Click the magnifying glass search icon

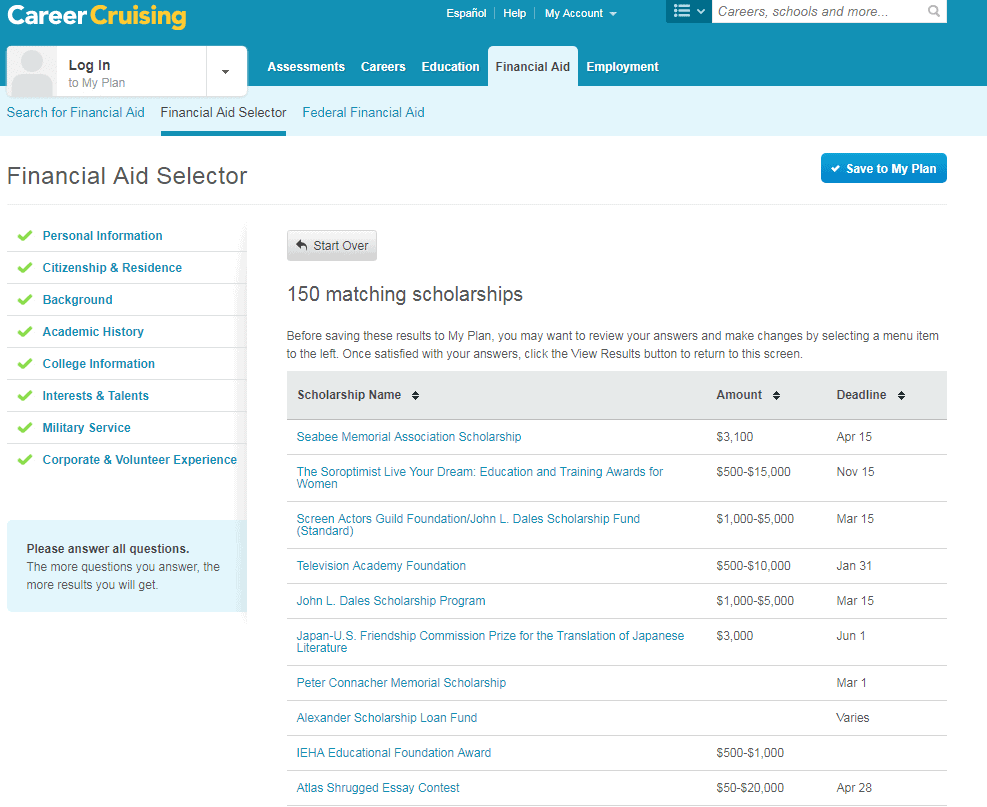[933, 11]
